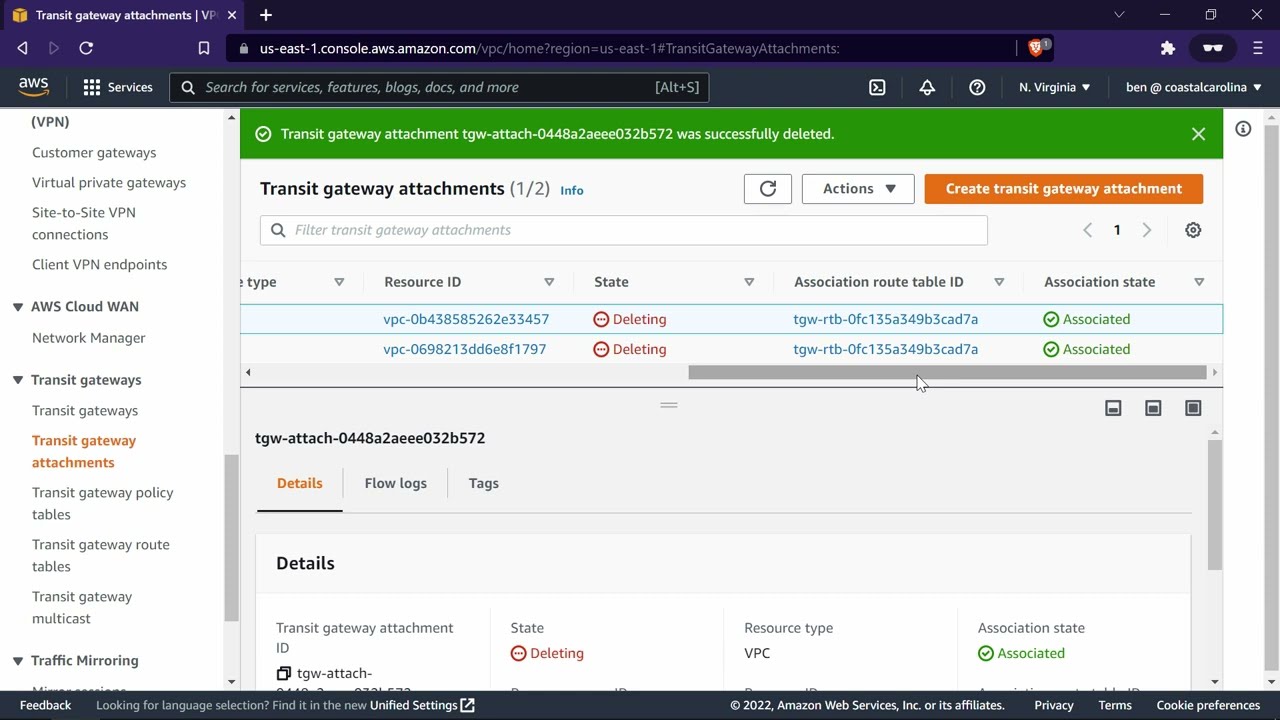Open the Services grid menu
Viewport: 1280px width, 720px height.
(x=118, y=87)
